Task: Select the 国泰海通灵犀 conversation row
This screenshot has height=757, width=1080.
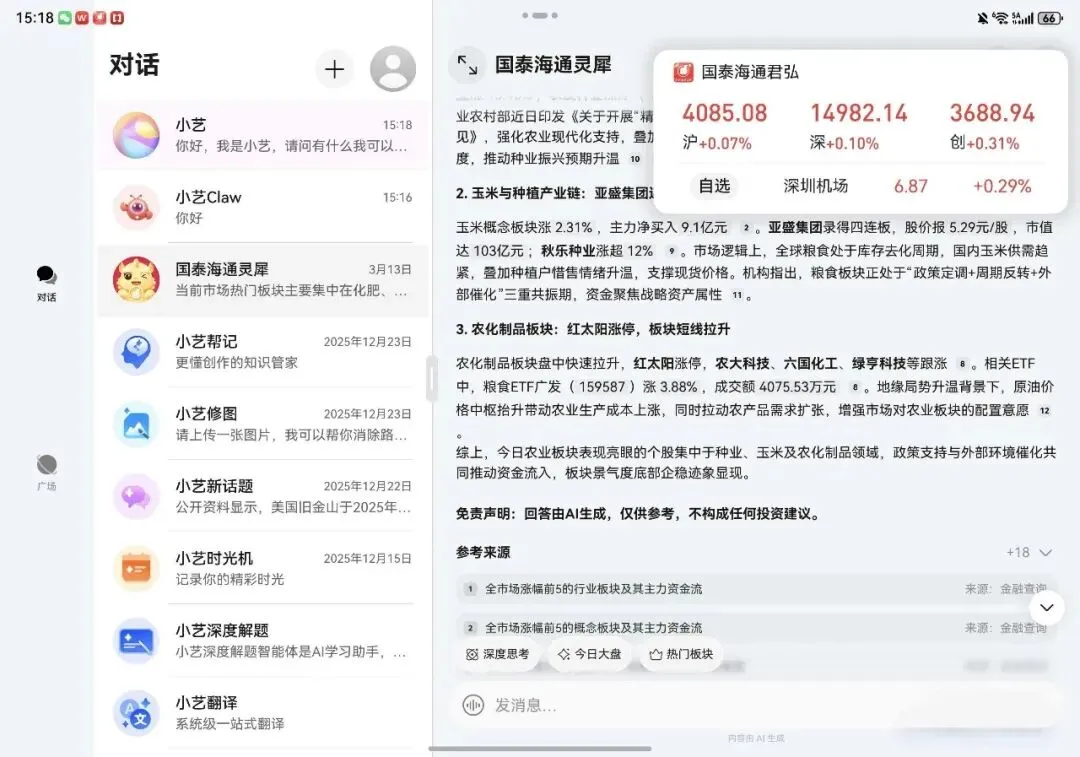Action: pyautogui.click(x=262, y=280)
